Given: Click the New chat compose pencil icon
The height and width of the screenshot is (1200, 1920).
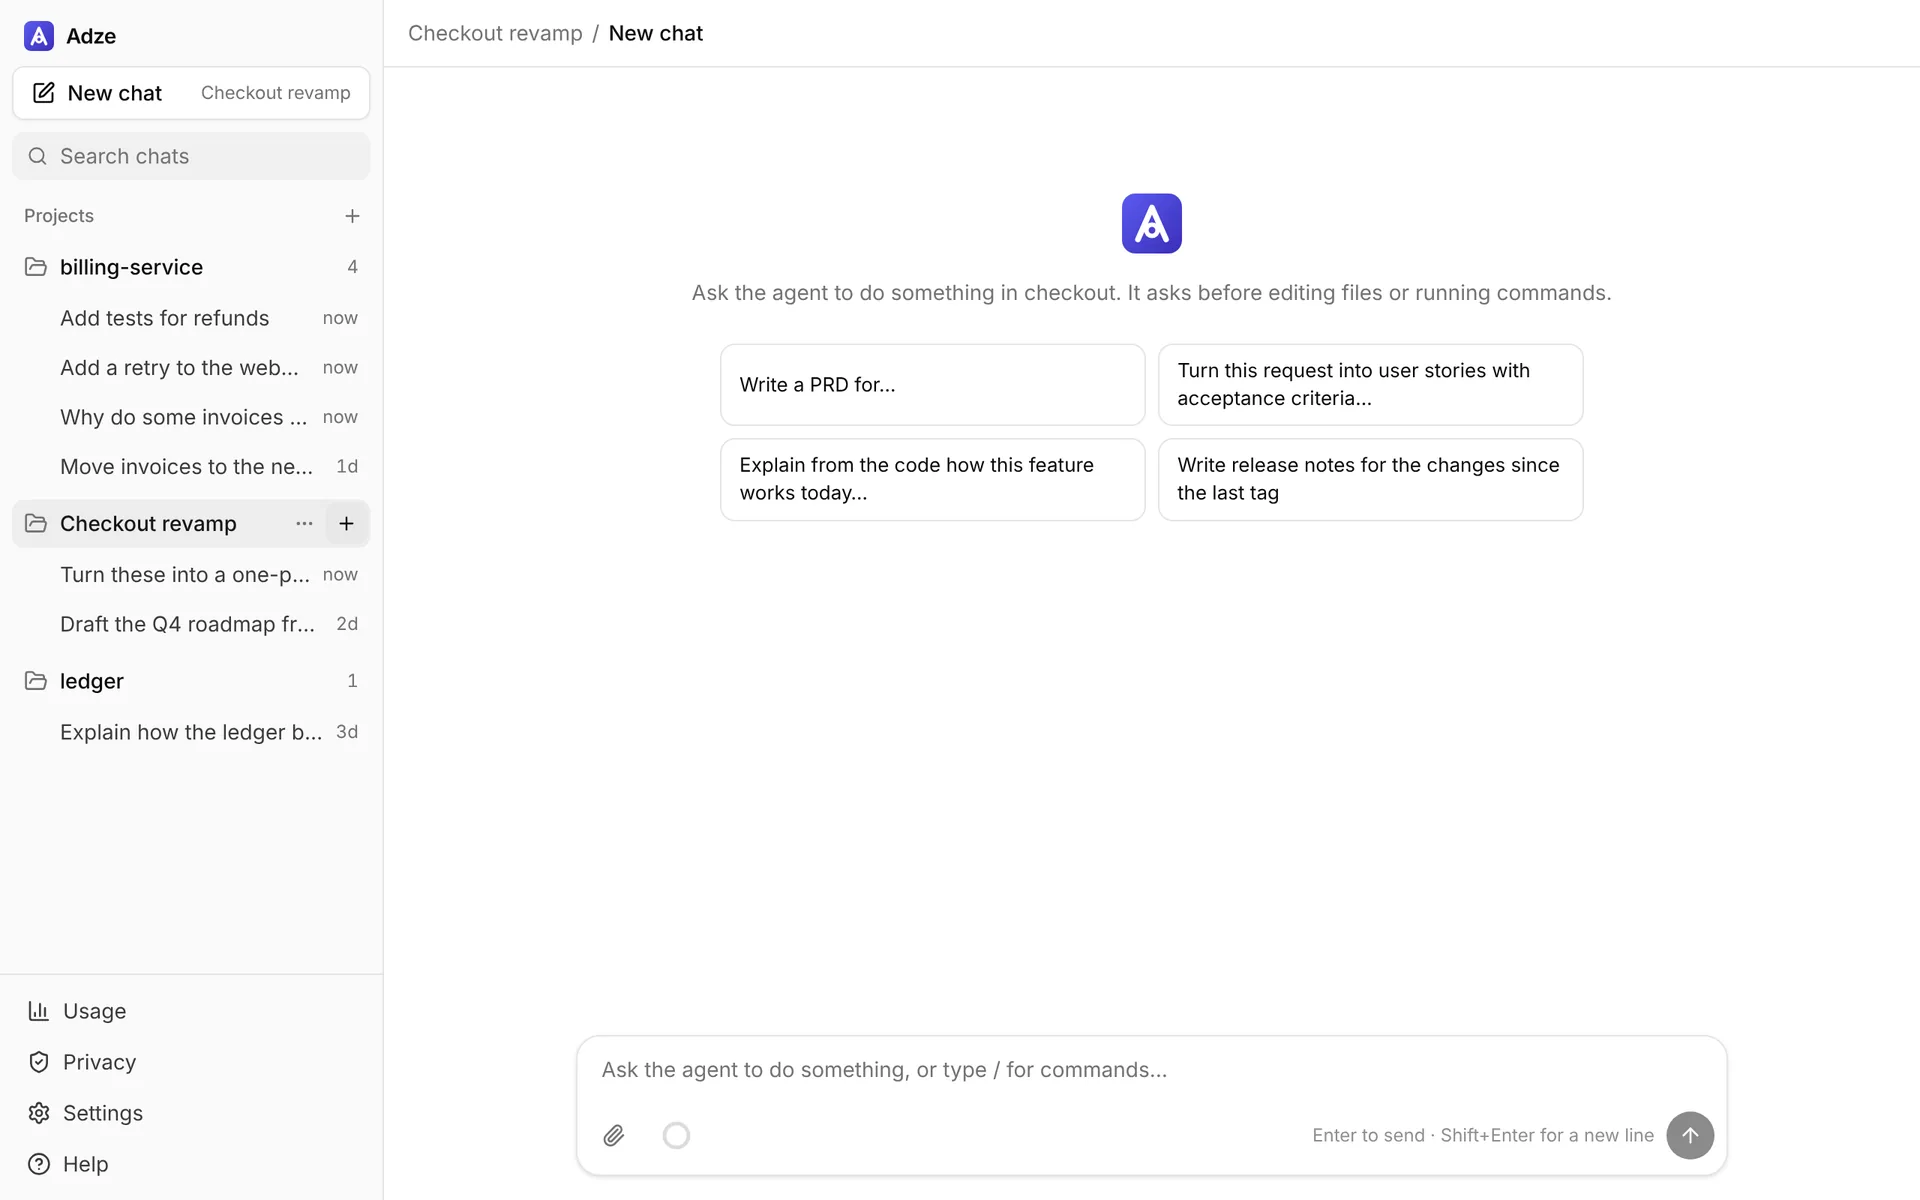Looking at the screenshot, I should coord(44,93).
